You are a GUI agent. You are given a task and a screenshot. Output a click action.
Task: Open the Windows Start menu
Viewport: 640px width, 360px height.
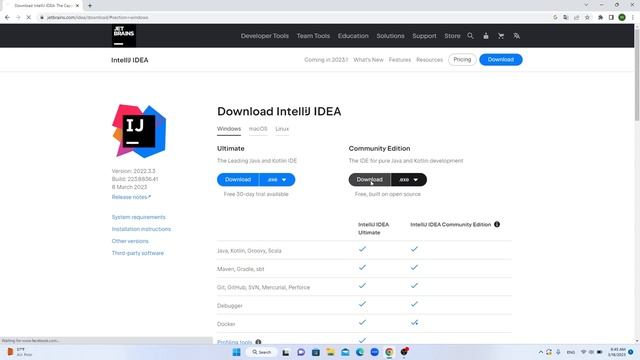[x=236, y=352]
